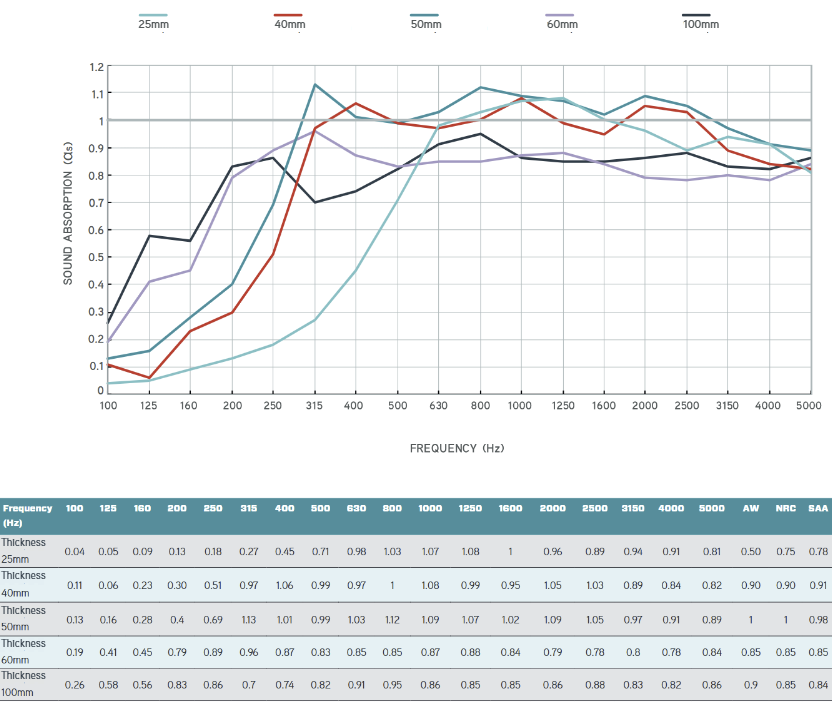The width and height of the screenshot is (832, 727).
Task: Select the Frequency (Hz) table header cell
Action: coord(27,515)
